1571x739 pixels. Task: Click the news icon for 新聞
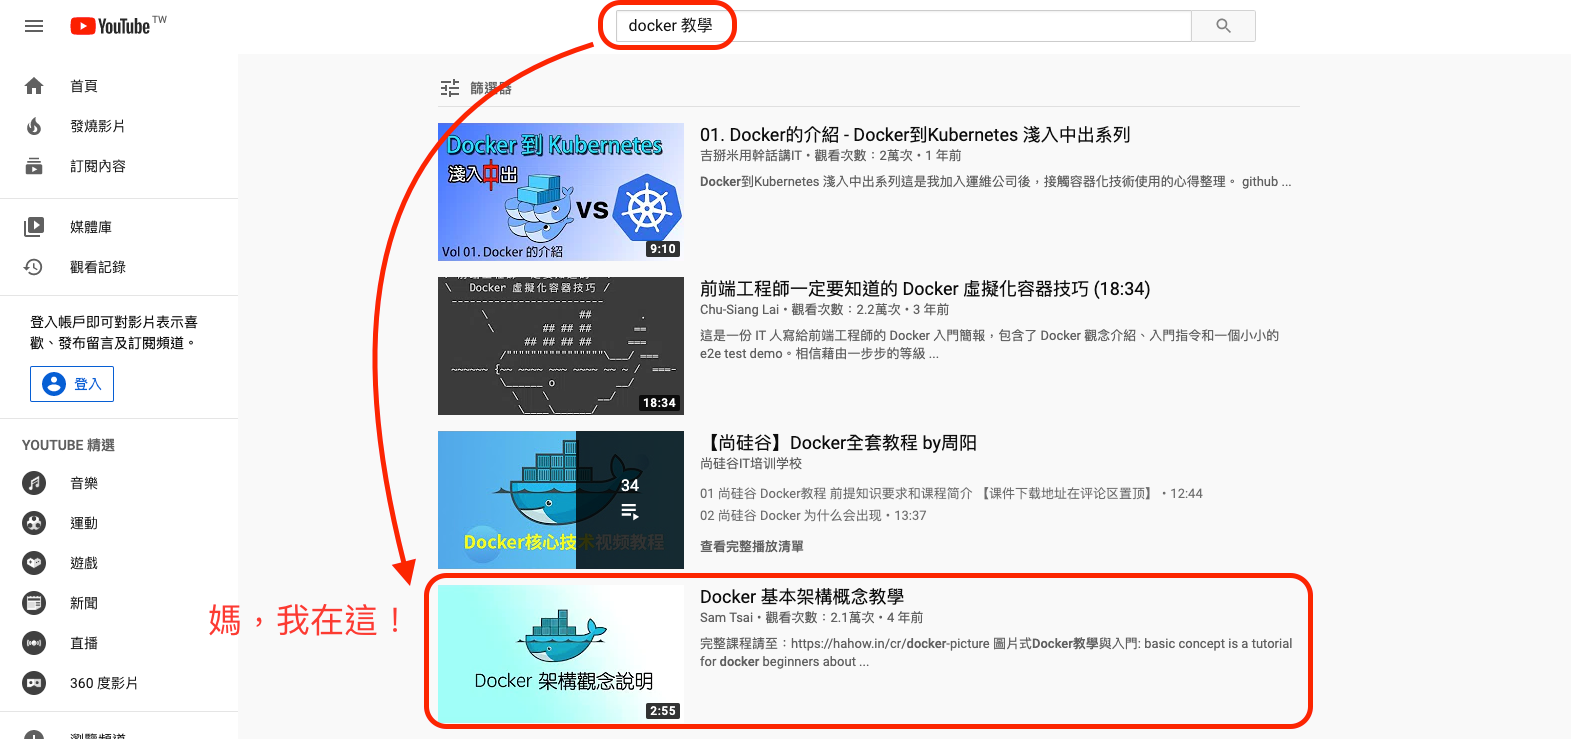34,603
